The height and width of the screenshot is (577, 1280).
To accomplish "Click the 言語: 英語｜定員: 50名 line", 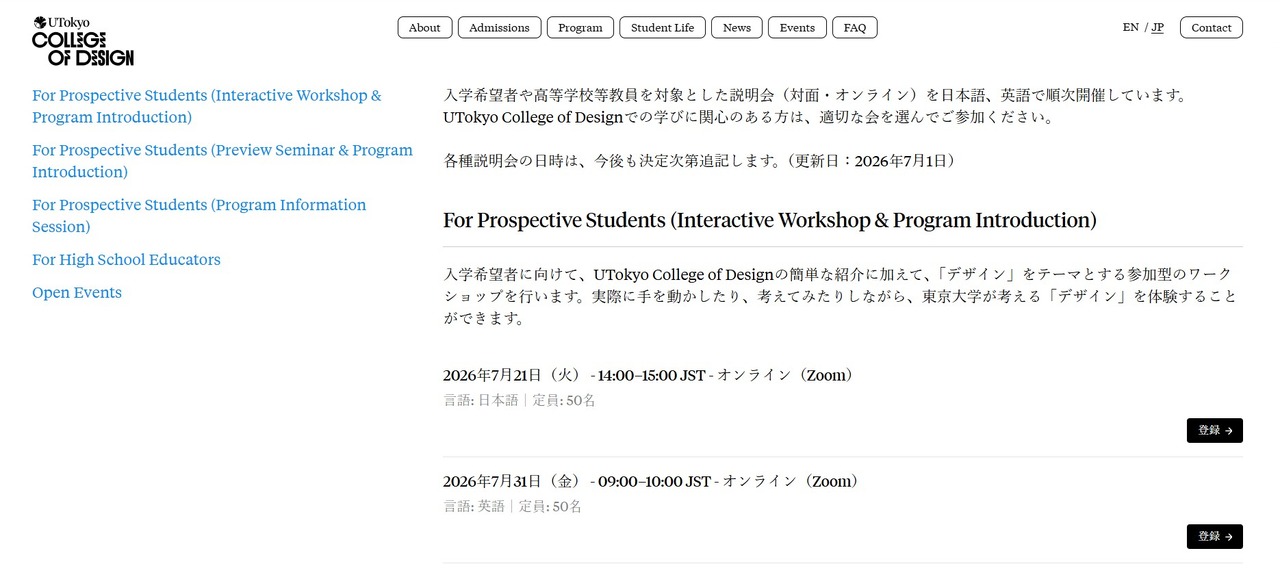I will click(x=512, y=506).
